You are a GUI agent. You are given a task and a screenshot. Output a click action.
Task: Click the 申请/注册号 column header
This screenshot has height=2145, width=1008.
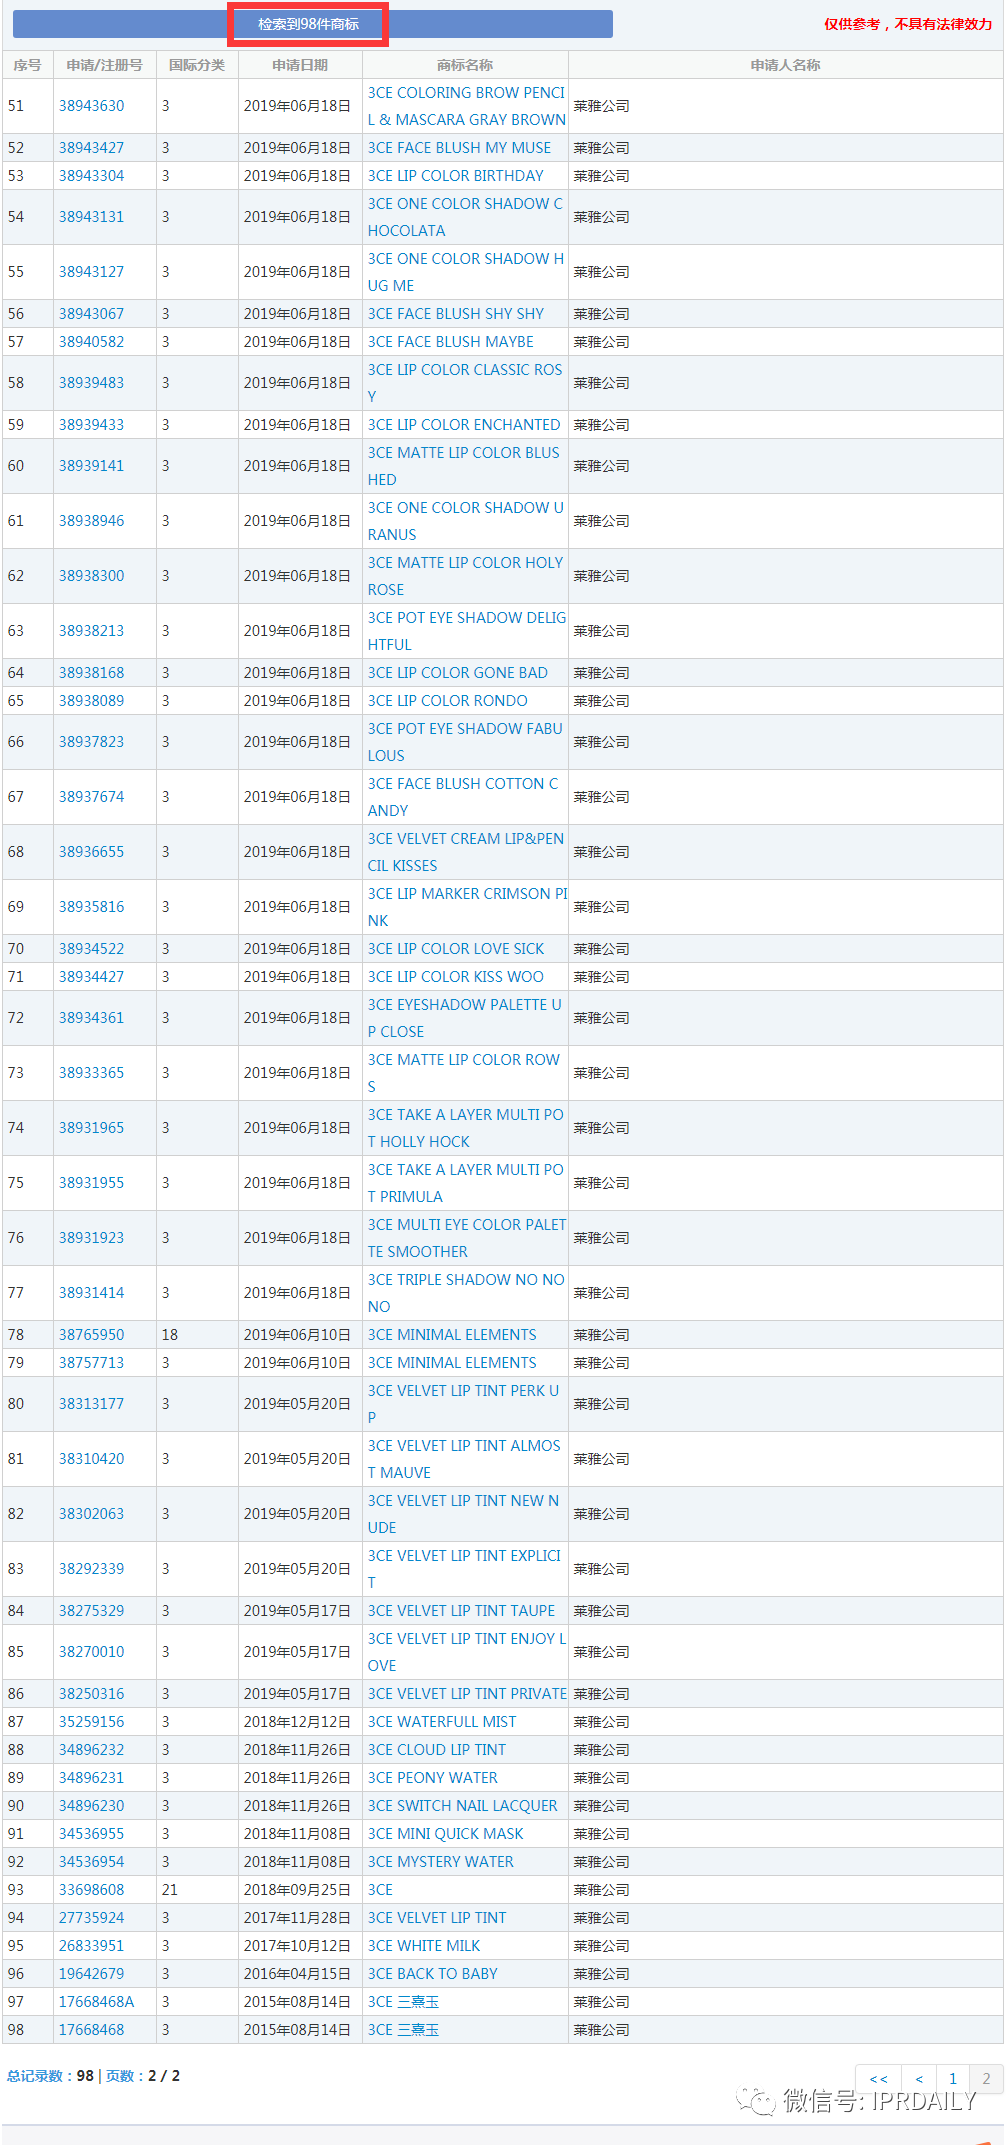105,65
